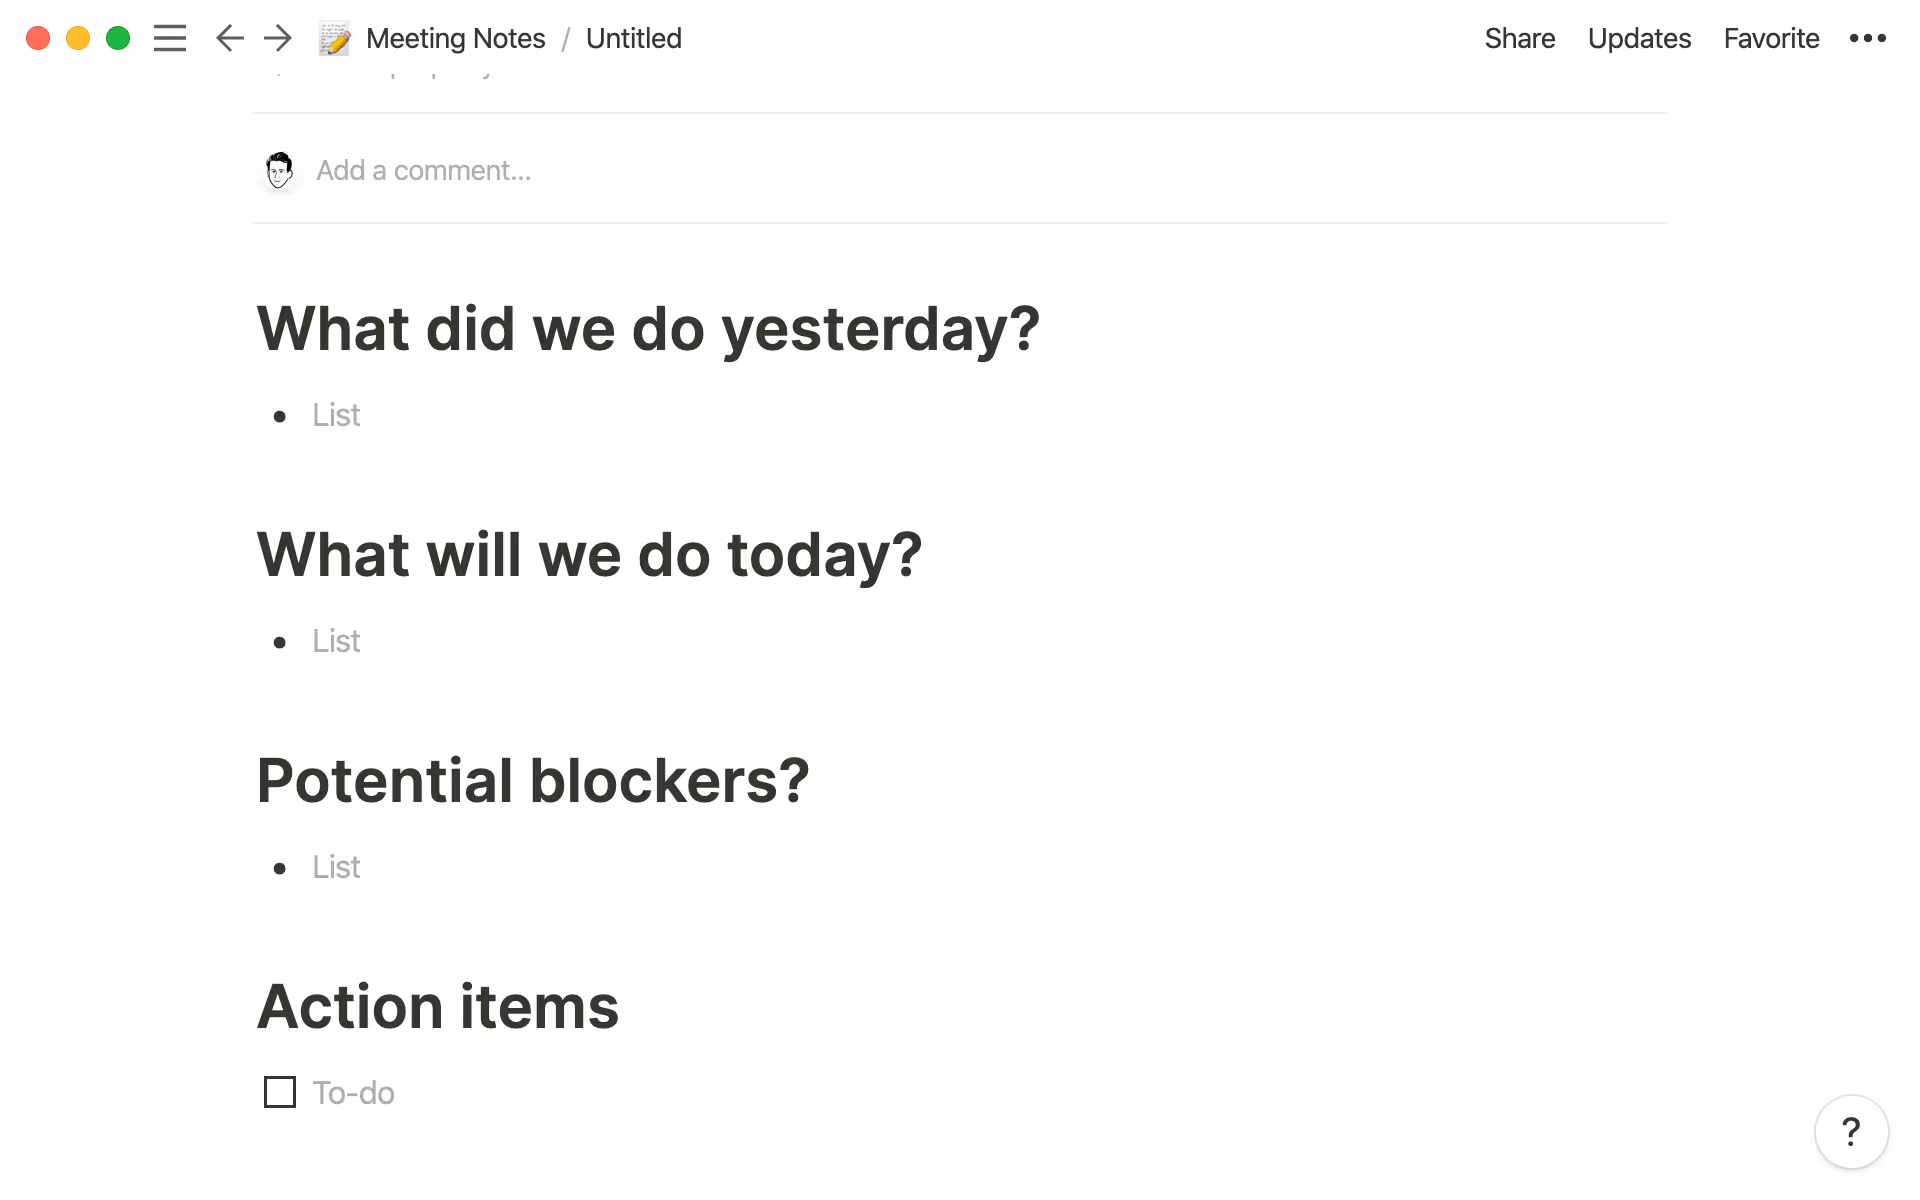Viewport: 1920px width, 1200px height.
Task: Select the Action items heading
Action: click(x=437, y=1006)
